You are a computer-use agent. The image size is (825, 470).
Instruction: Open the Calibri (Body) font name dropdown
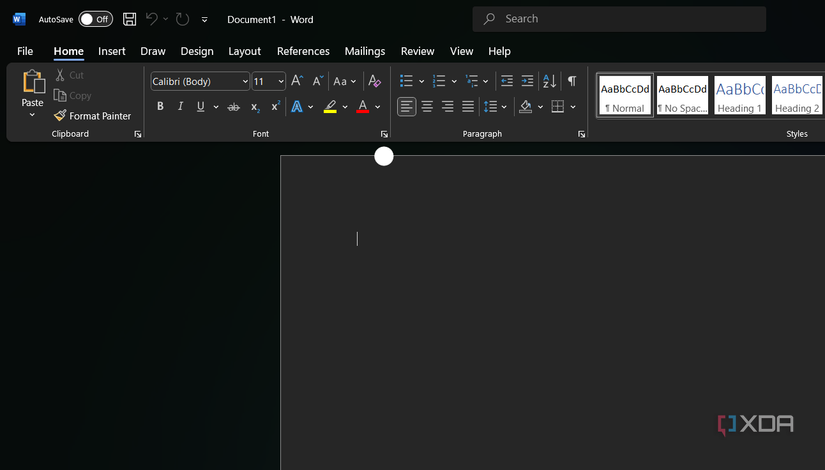click(245, 82)
